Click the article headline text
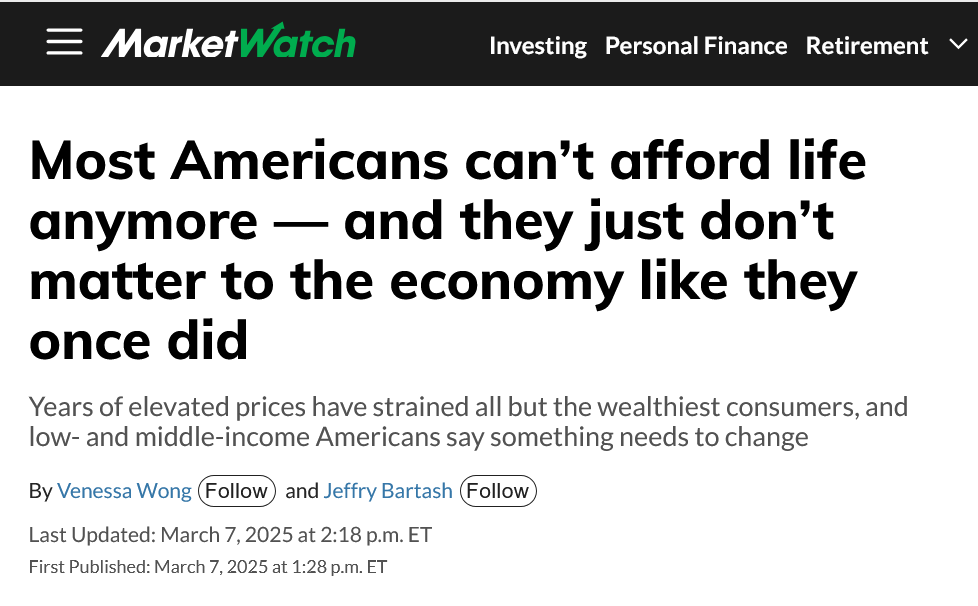The image size is (978, 606). point(447,250)
